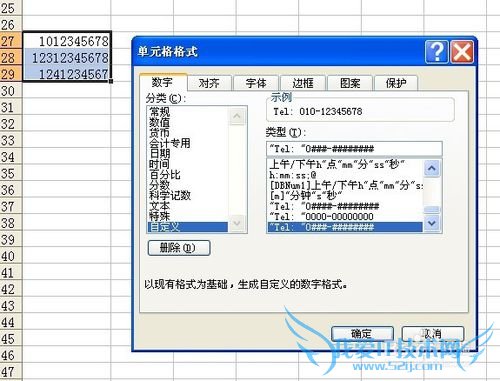Image resolution: width=500 pixels, height=381 pixels.
Task: Select cell containing 1012345678
Action: [x=66, y=41]
